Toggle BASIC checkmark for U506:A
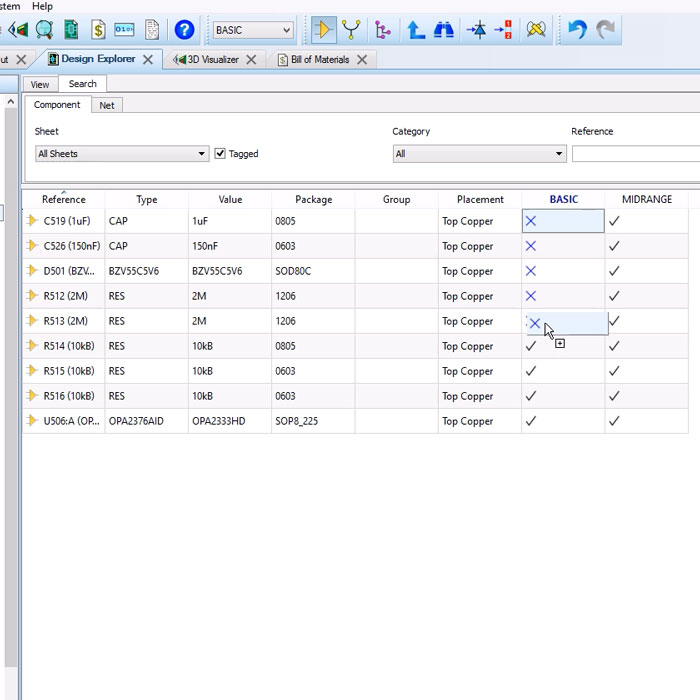The height and width of the screenshot is (700, 700). [530, 421]
